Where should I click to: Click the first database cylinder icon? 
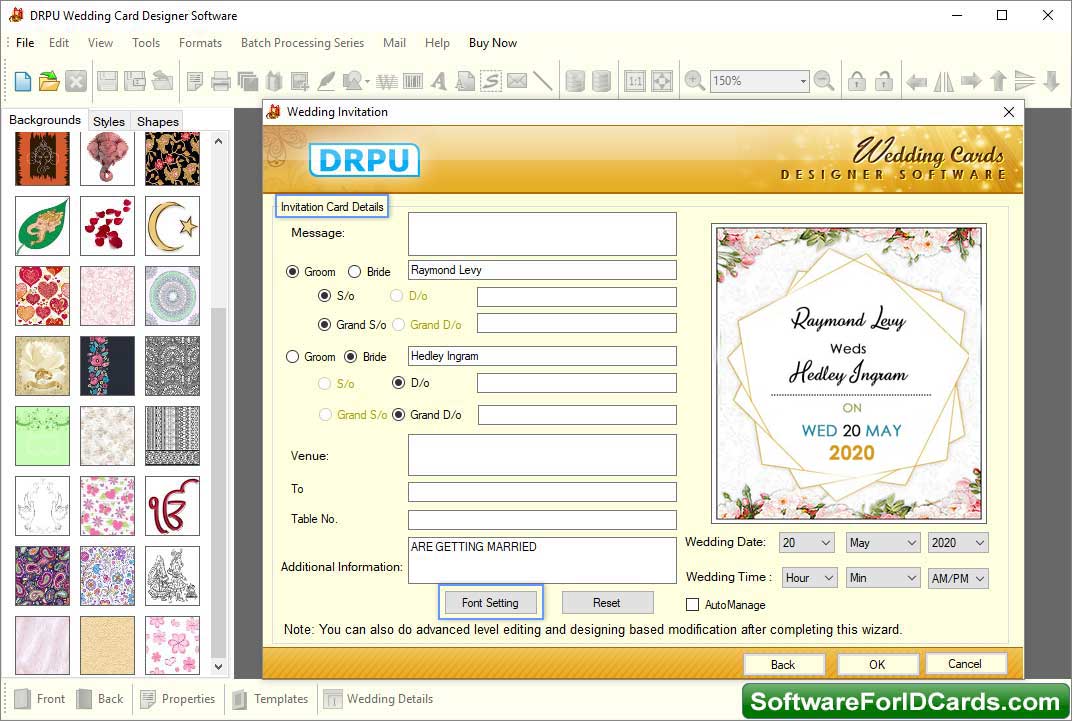(575, 81)
